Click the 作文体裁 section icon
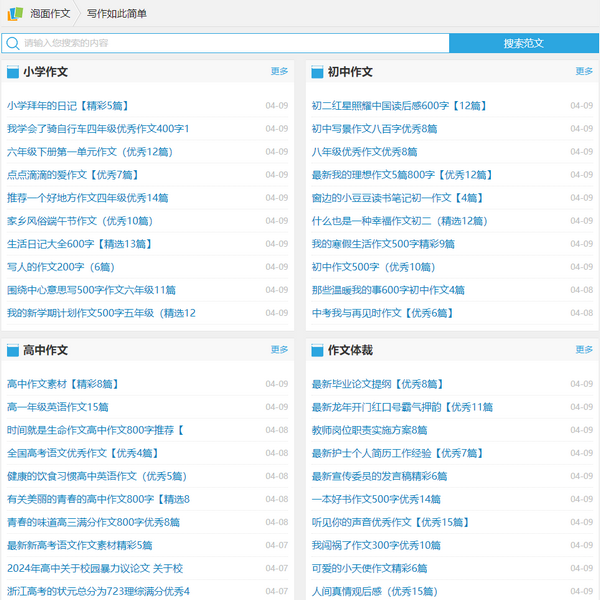The height and width of the screenshot is (600, 600). pyautogui.click(x=318, y=351)
